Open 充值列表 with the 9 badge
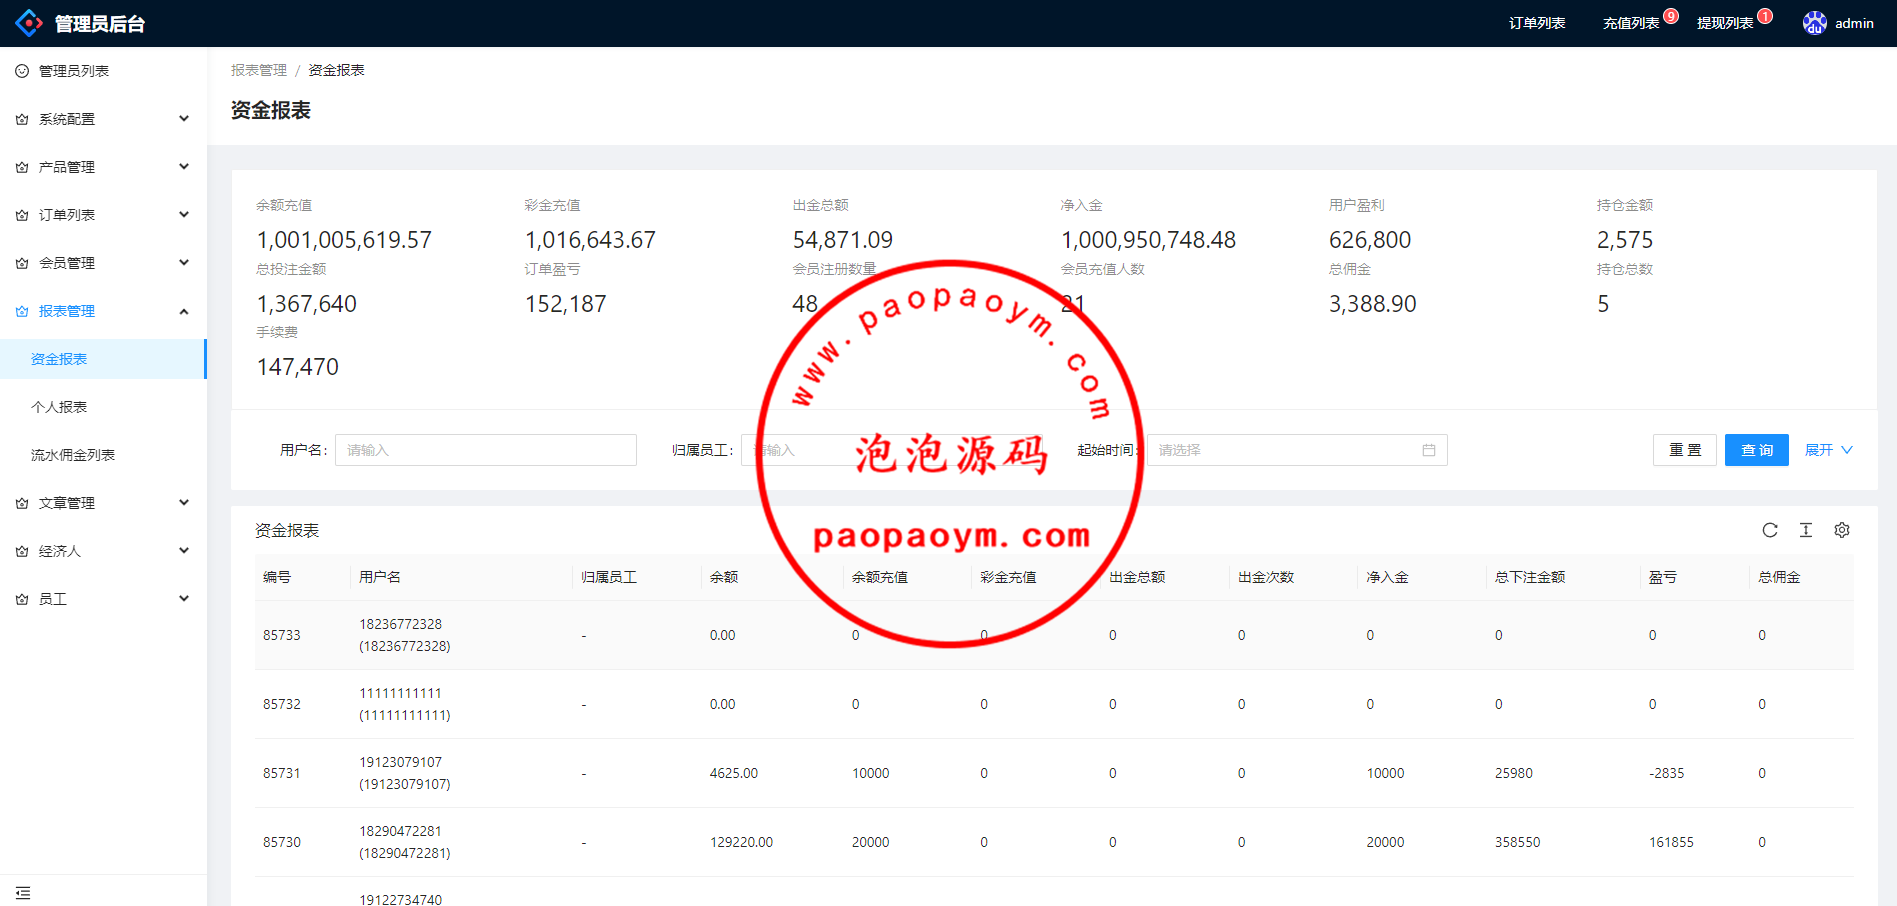The image size is (1897, 906). click(1631, 23)
